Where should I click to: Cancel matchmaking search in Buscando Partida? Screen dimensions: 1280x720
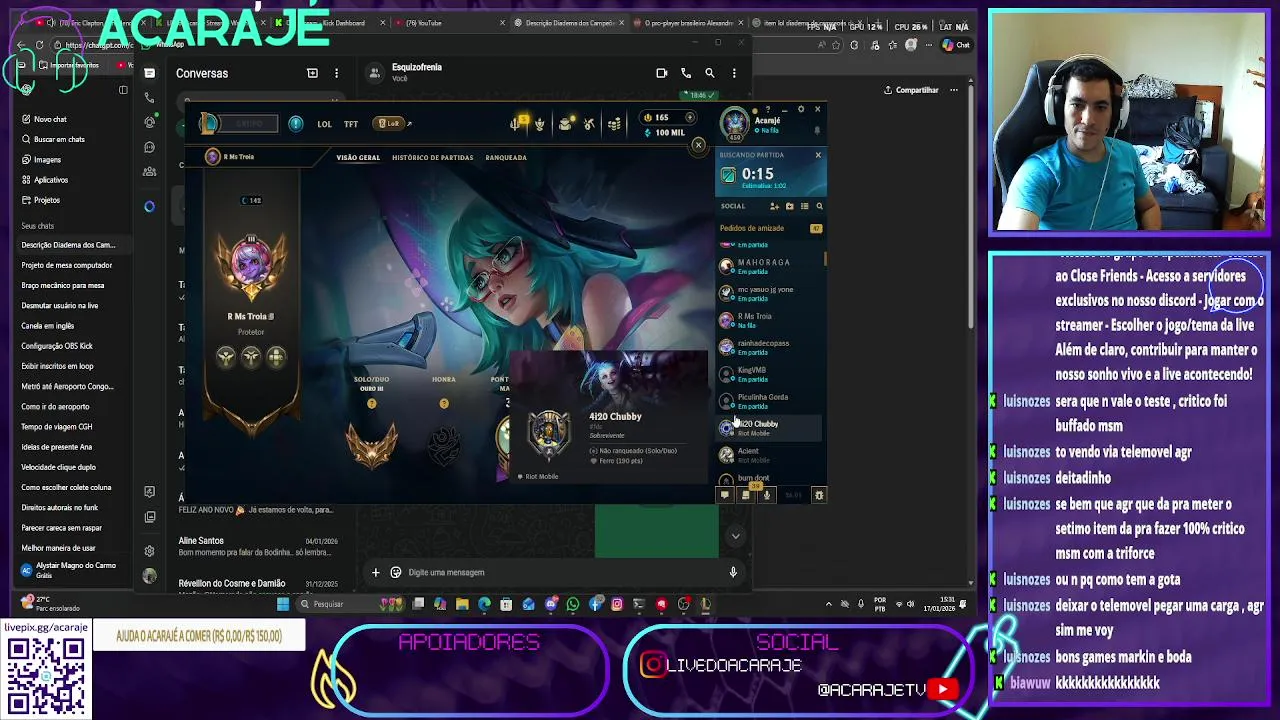(818, 155)
